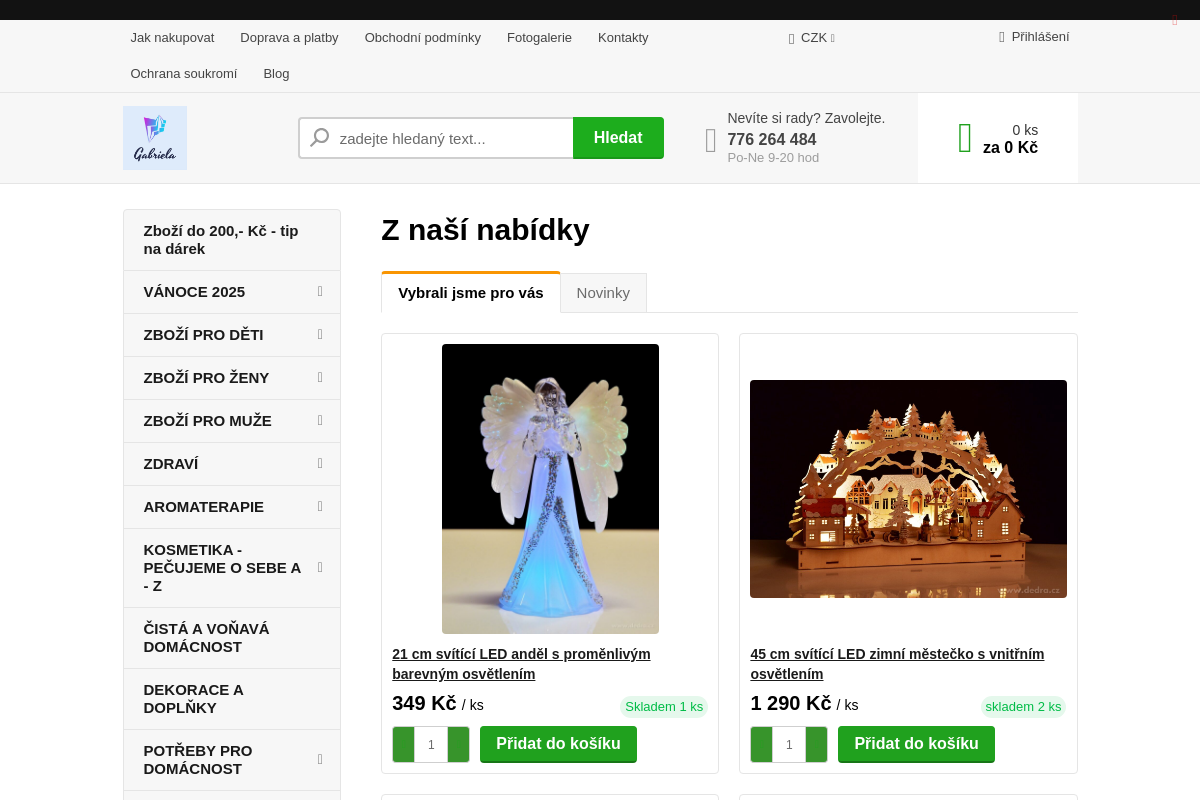Click the shopping cart icon
The height and width of the screenshot is (800, 1200).
pos(965,138)
